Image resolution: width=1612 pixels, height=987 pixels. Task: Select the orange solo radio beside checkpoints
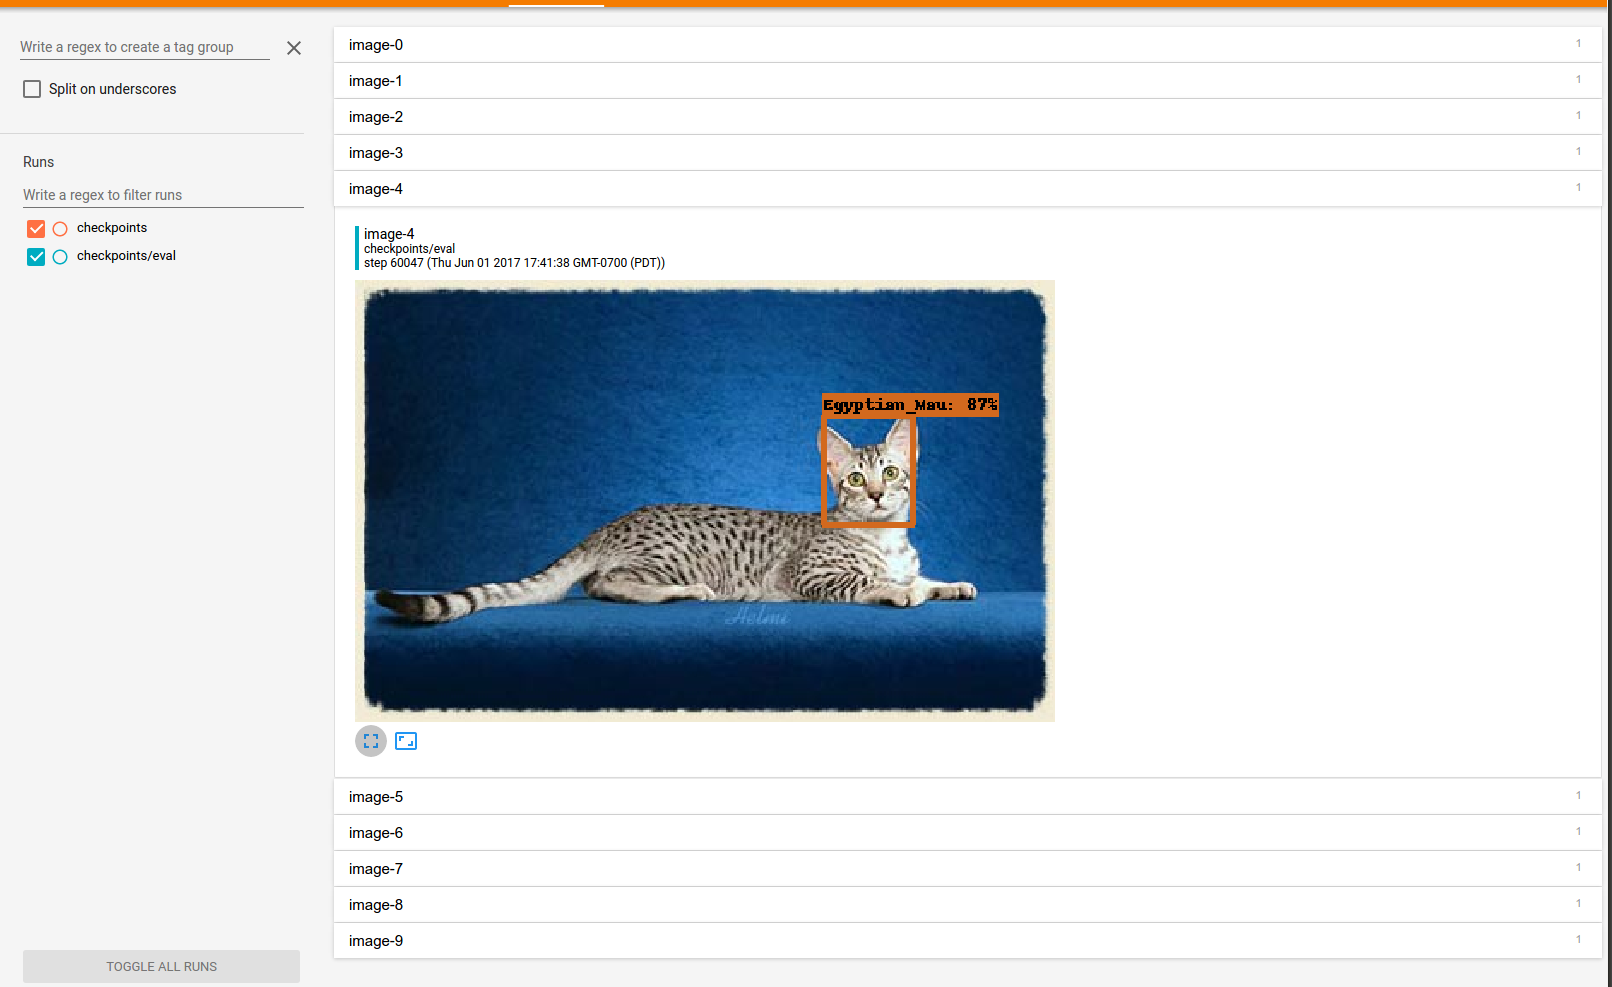60,228
